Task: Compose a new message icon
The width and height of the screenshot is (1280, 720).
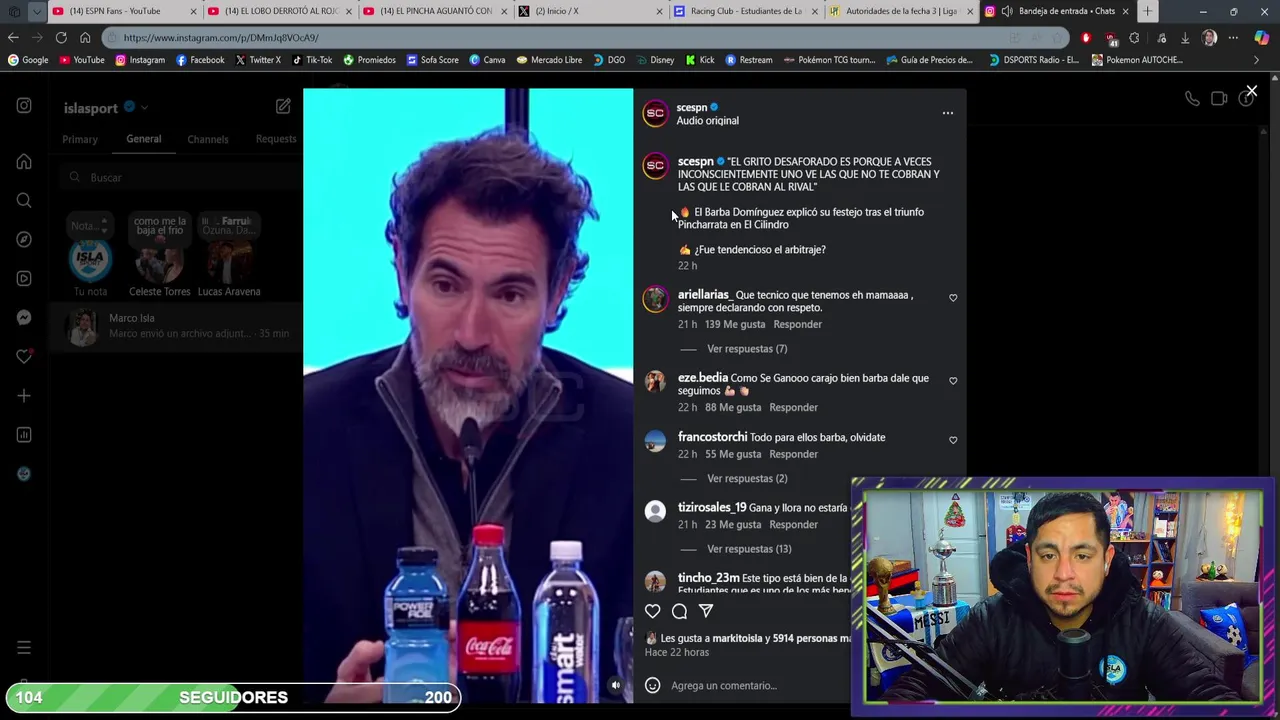Action: [283, 106]
